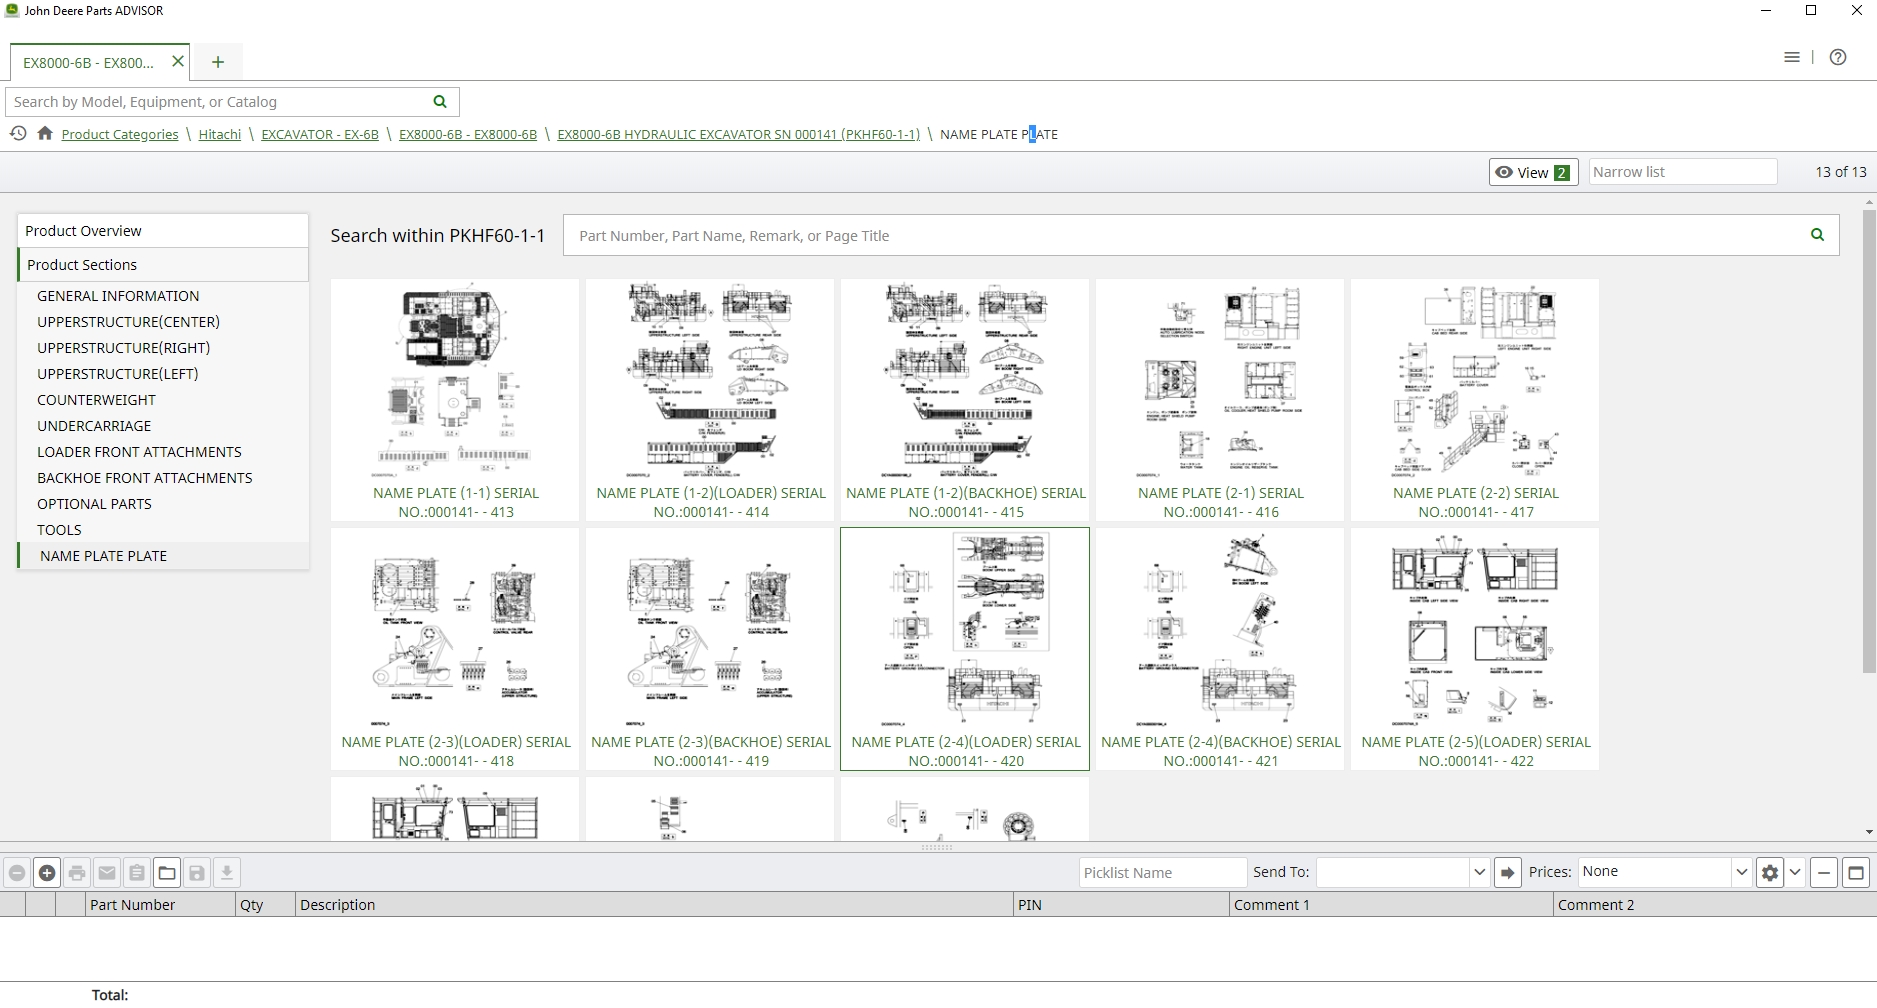Open a picklist with the folder icon

167,873
